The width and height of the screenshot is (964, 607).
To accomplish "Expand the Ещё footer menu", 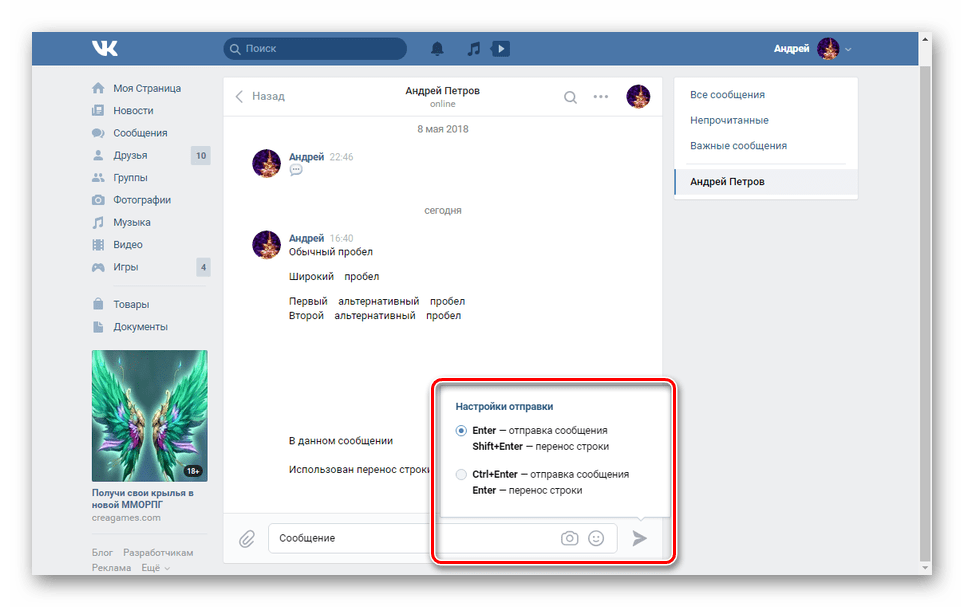I will point(153,567).
